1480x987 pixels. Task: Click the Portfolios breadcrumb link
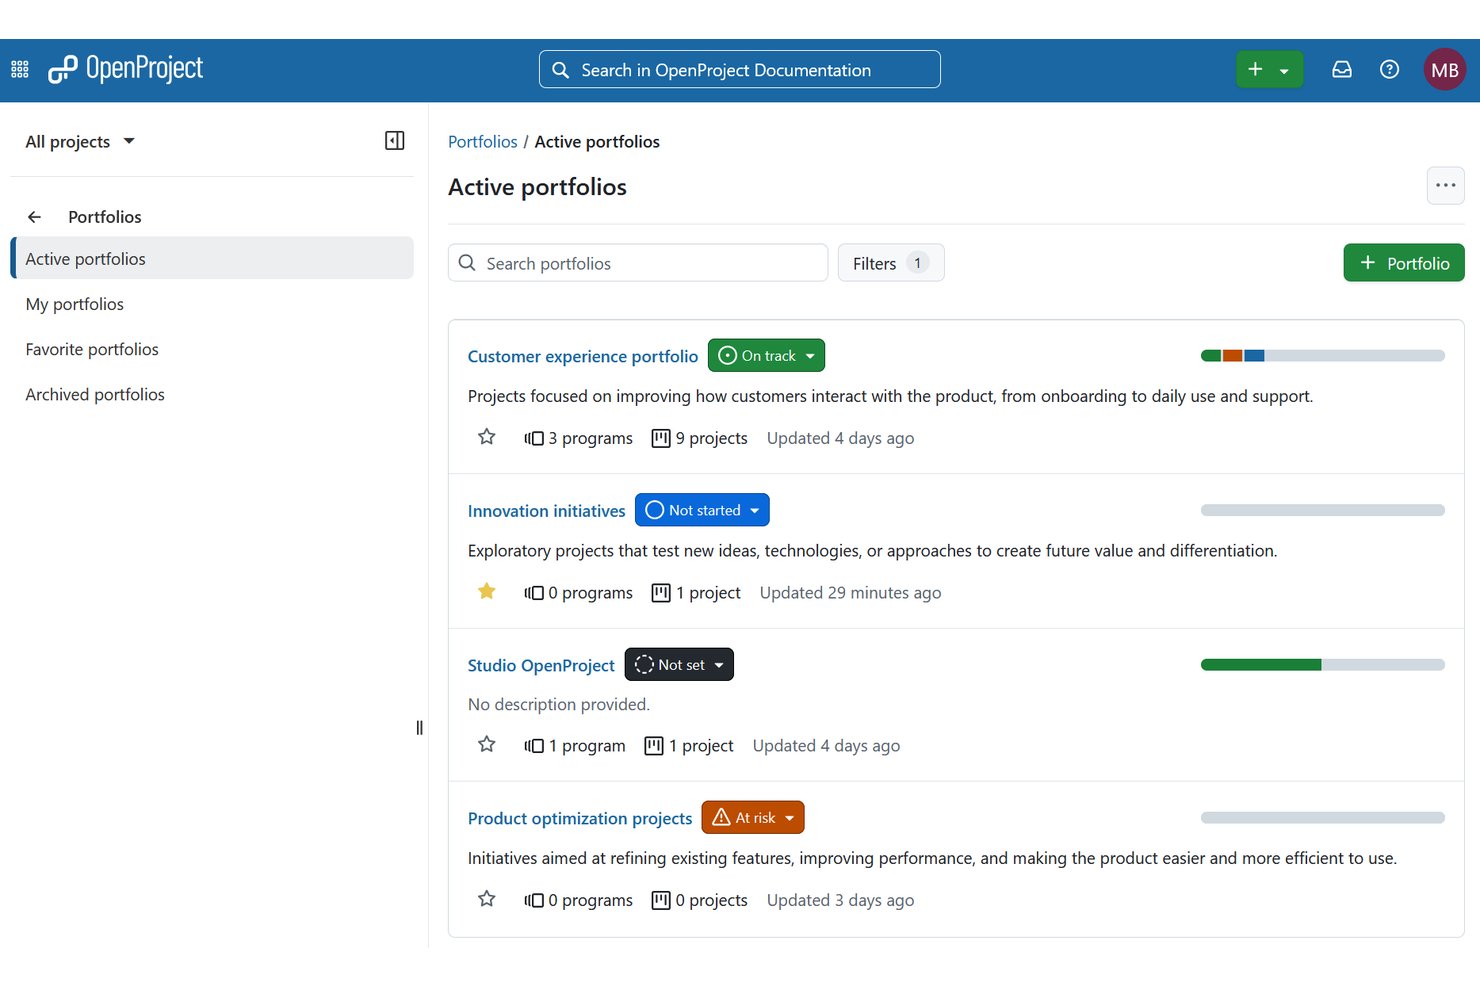483,142
